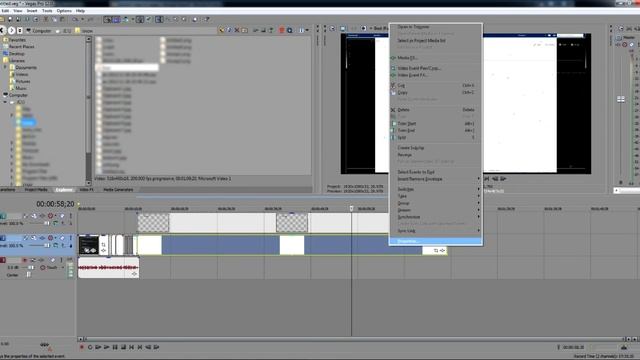Go back in the Explorer toolbar
Viewport: 640px width, 360px height.
point(2,31)
